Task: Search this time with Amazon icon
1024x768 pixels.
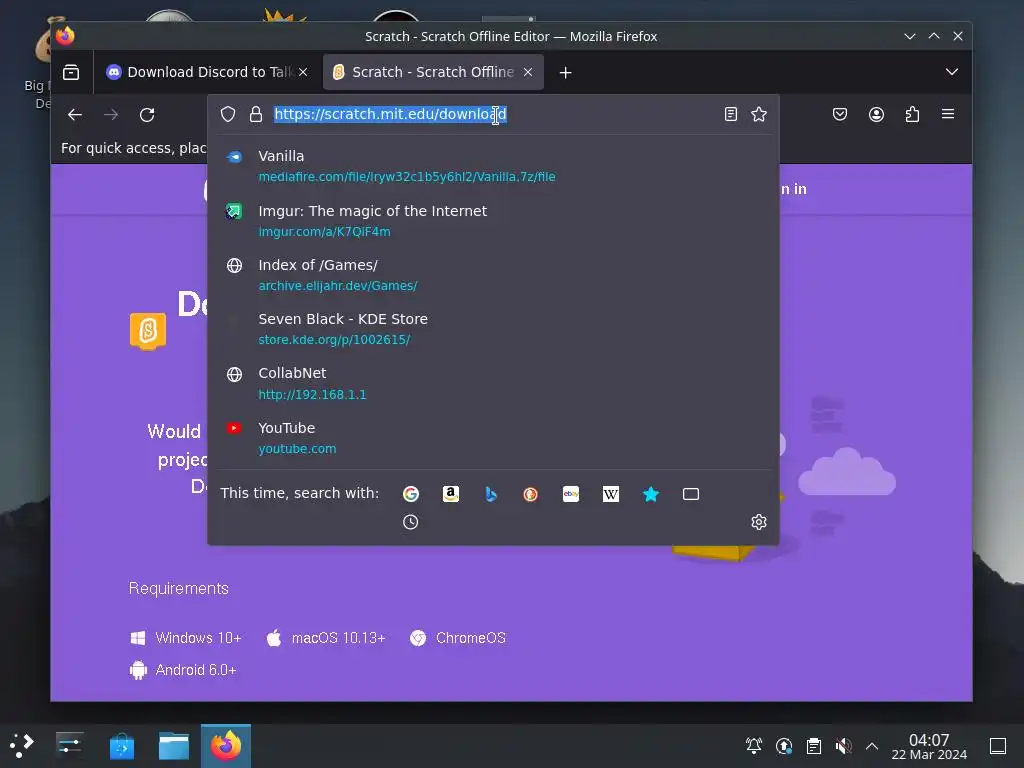Action: [x=451, y=494]
